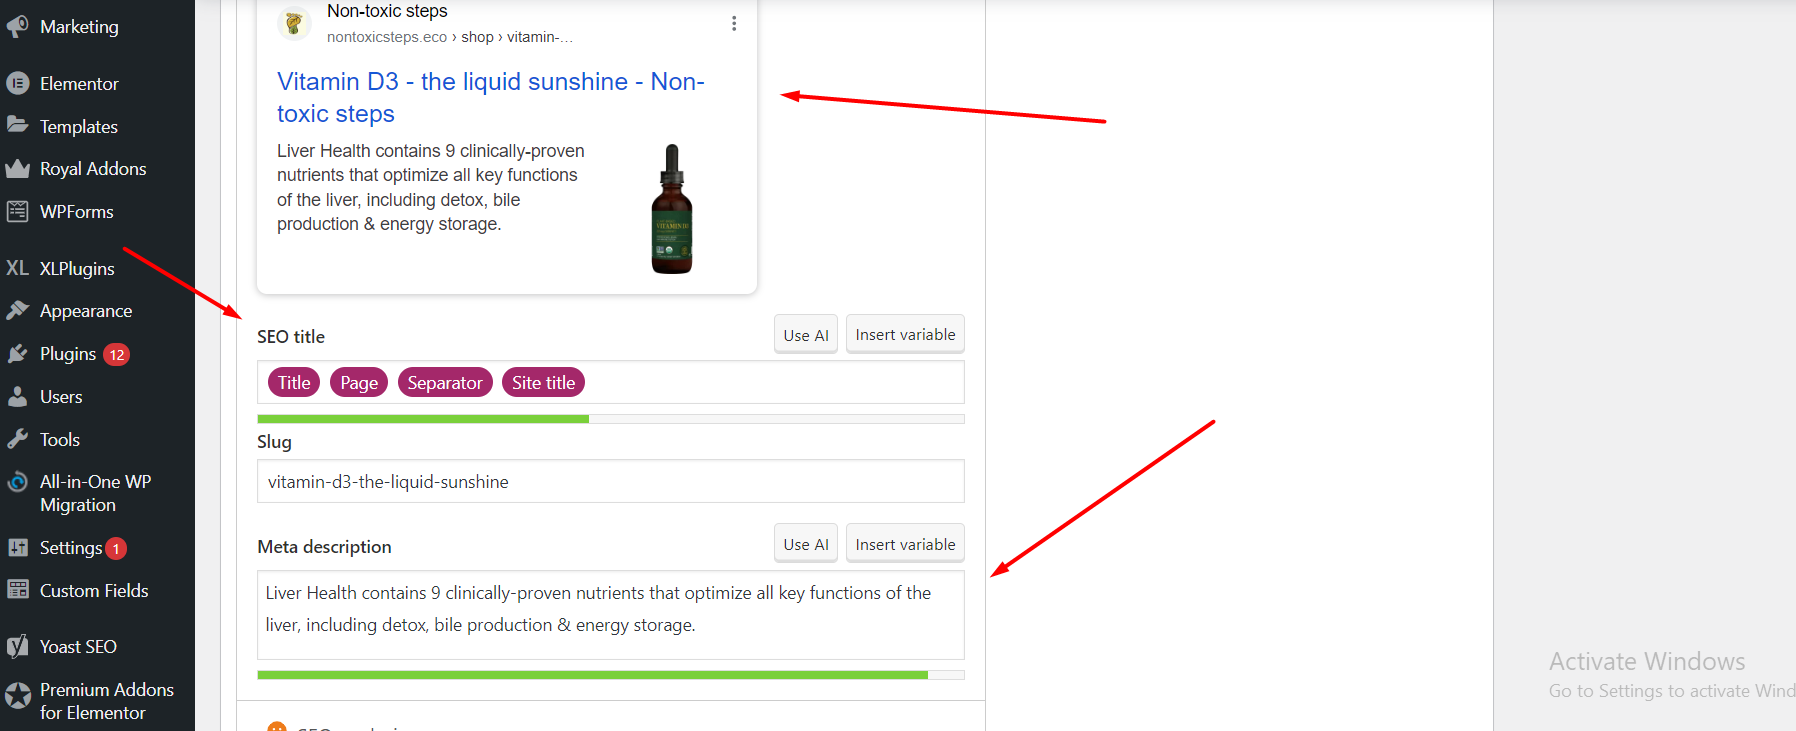Screen dimensions: 1796x731
Task: Click the Users person icon
Action: point(18,397)
